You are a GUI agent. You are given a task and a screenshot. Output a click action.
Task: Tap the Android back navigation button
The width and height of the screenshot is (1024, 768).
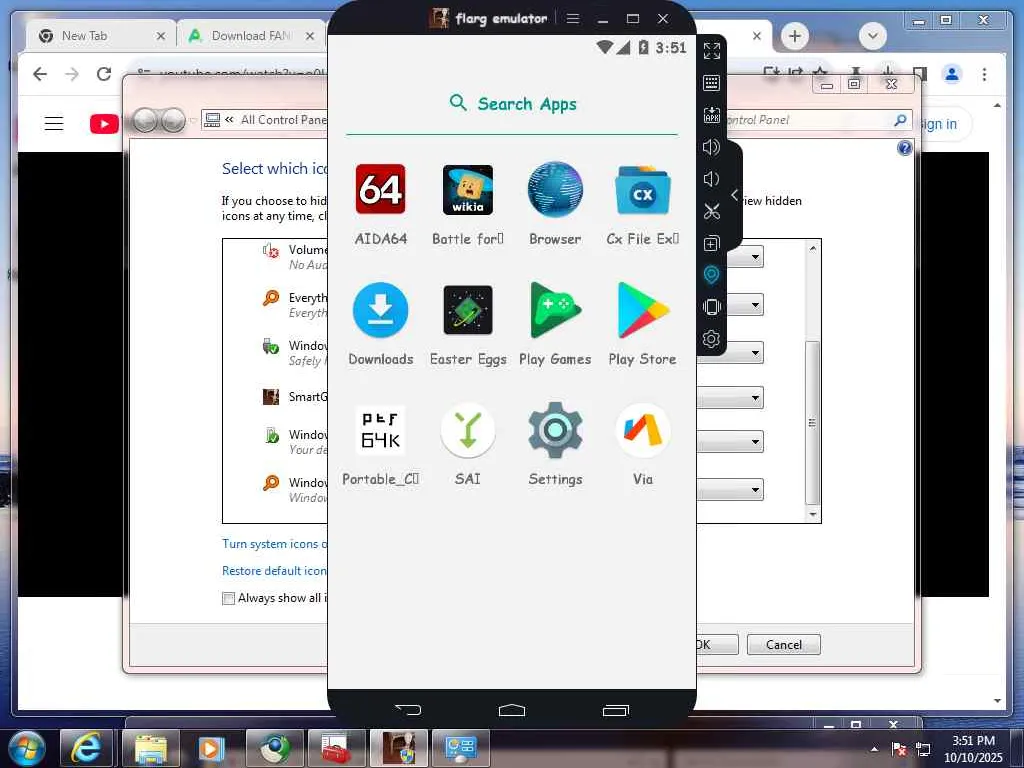(x=408, y=709)
